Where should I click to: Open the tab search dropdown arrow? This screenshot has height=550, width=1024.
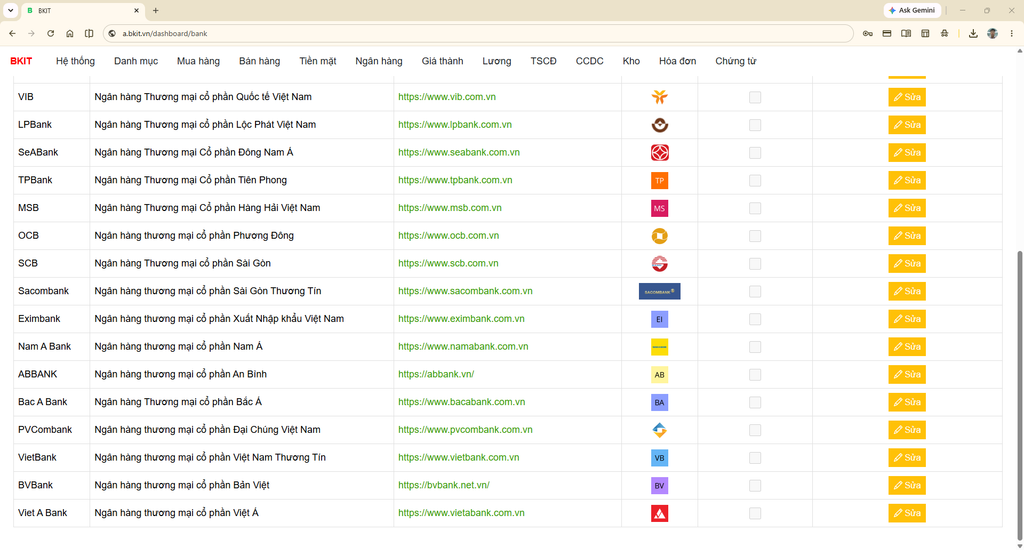coord(10,10)
